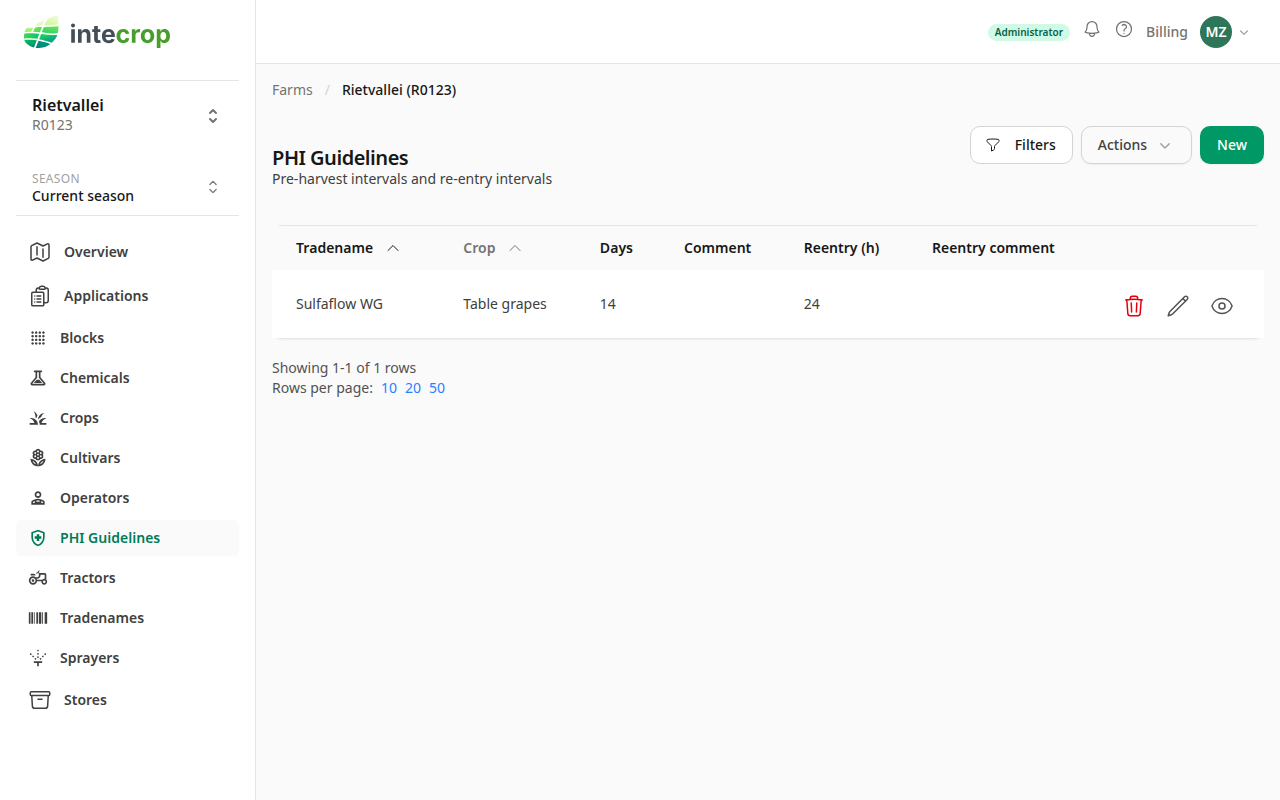Viewport: 1280px width, 800px height.
Task: Open the Actions dropdown
Action: coord(1136,145)
